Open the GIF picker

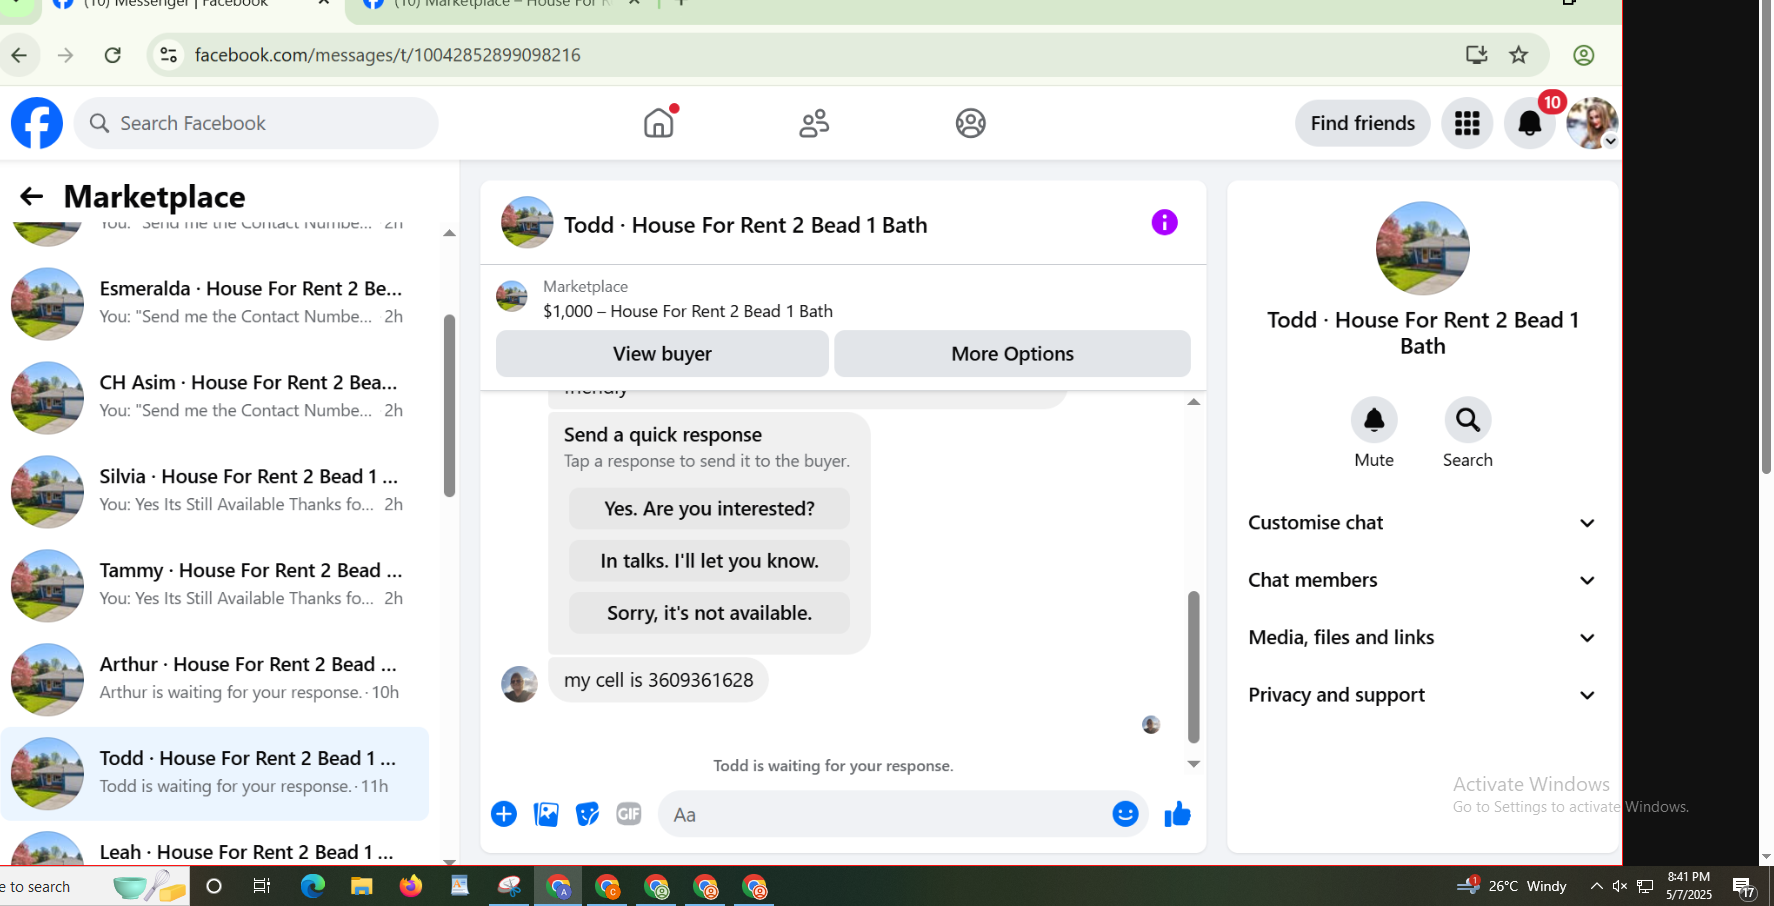pos(629,814)
